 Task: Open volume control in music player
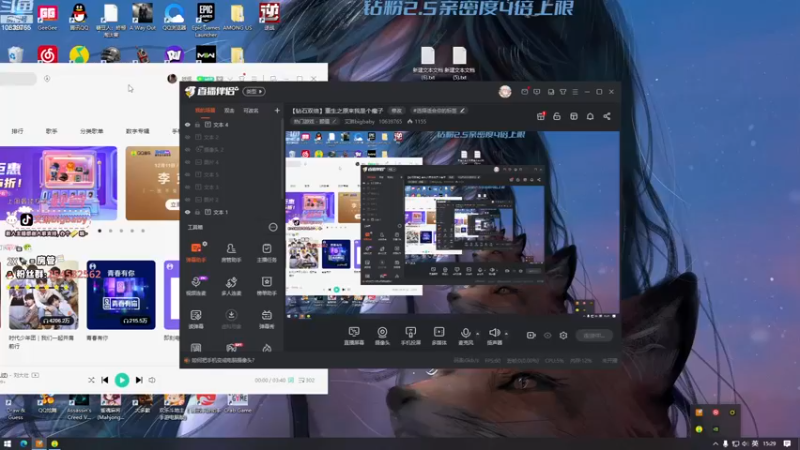click(152, 380)
